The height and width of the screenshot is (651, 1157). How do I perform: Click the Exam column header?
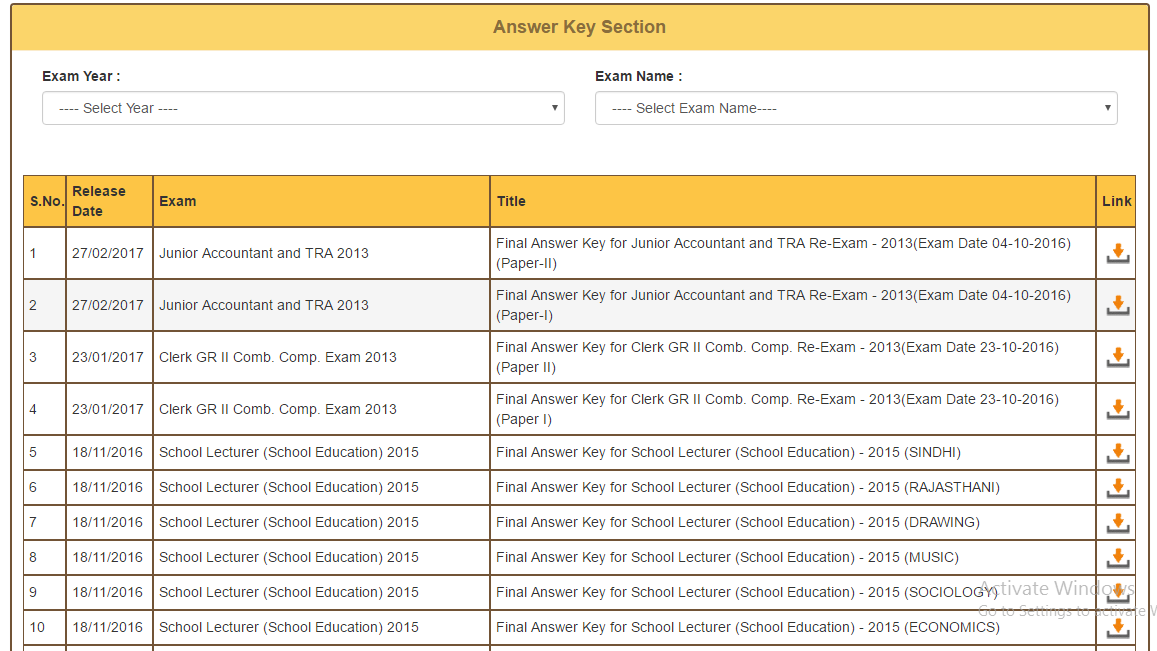pyautogui.click(x=178, y=201)
